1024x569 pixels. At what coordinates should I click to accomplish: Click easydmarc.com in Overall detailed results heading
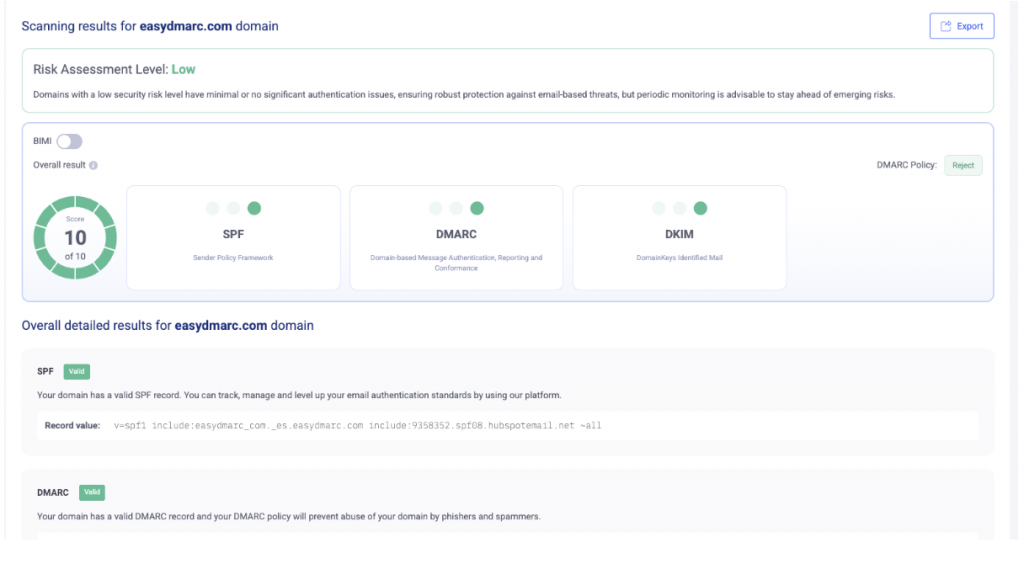(220, 326)
